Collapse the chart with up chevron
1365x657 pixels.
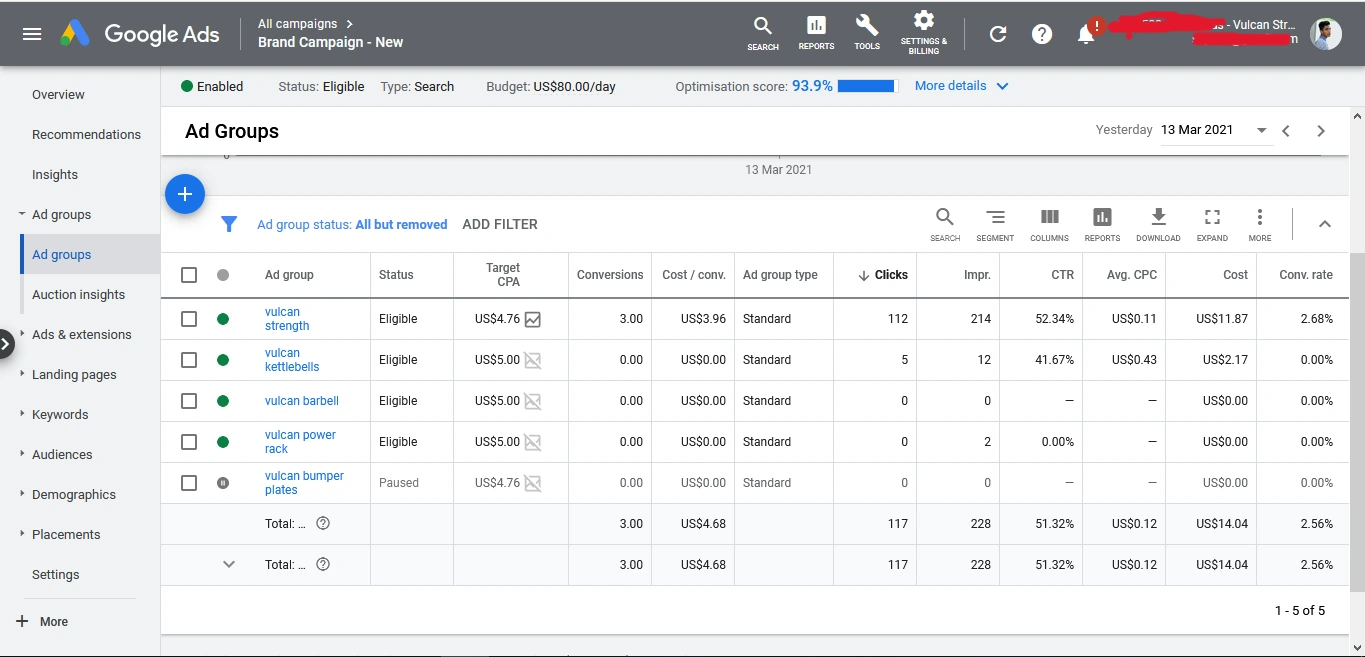coord(1325,224)
